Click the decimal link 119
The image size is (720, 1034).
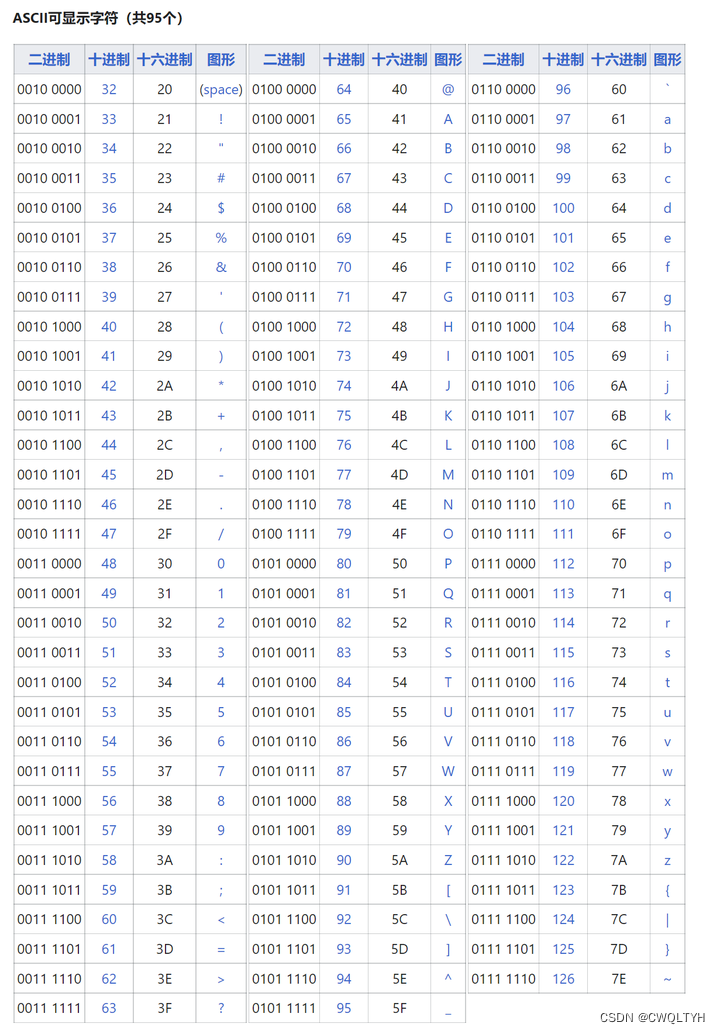[x=563, y=772]
